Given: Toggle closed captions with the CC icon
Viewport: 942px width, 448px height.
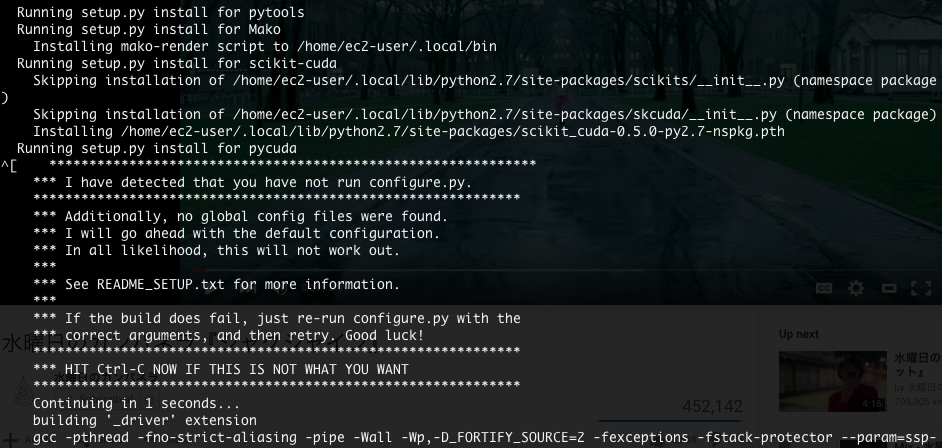Looking at the screenshot, I should [x=824, y=288].
